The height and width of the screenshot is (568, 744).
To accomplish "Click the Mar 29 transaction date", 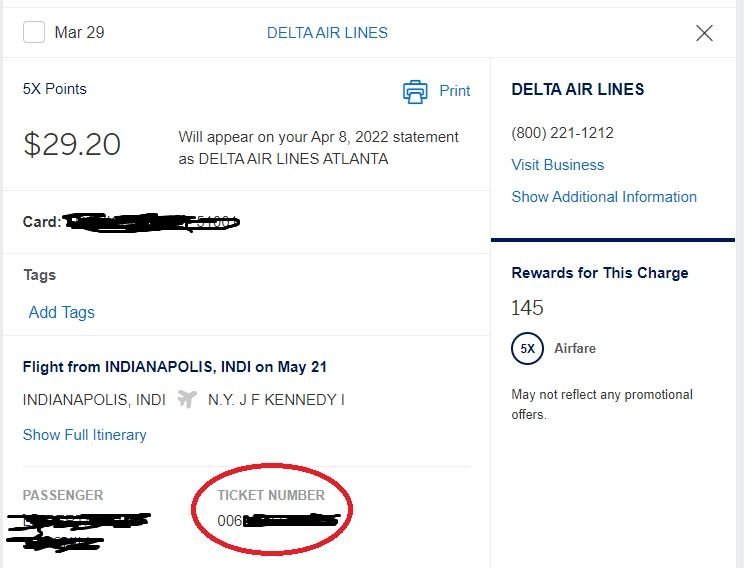I will (x=80, y=33).
